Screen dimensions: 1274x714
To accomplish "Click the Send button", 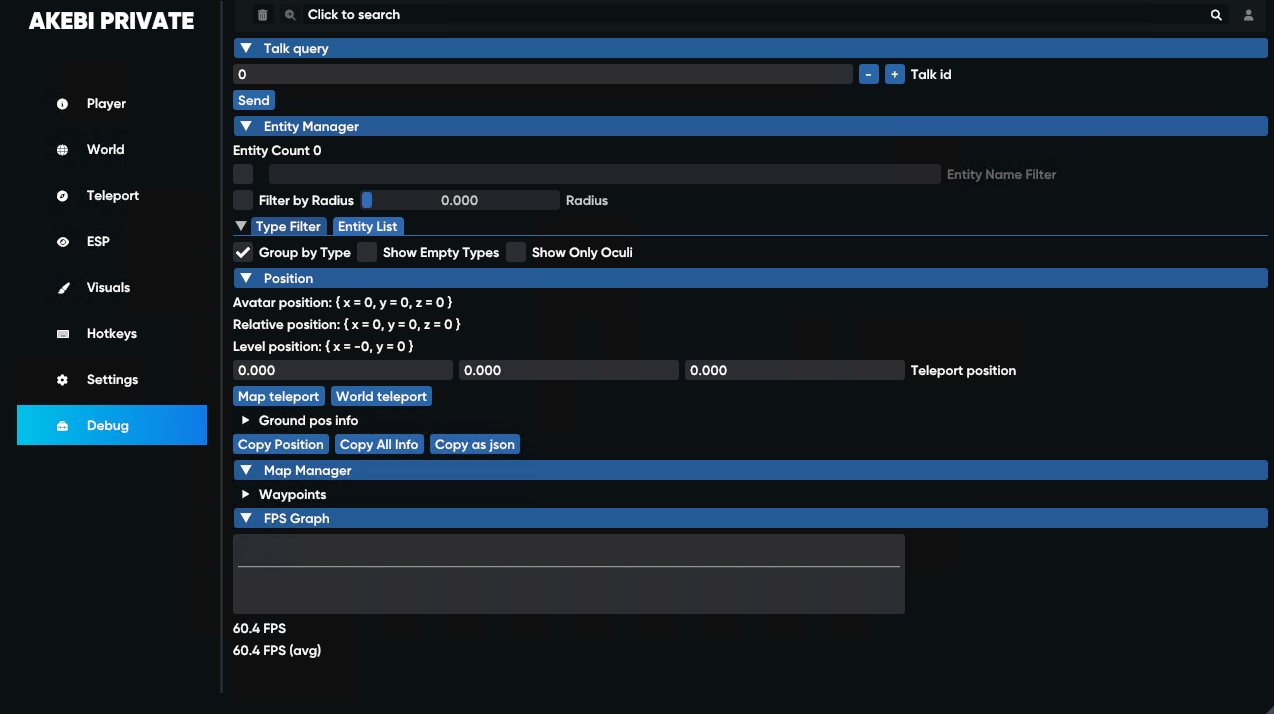I will (254, 100).
